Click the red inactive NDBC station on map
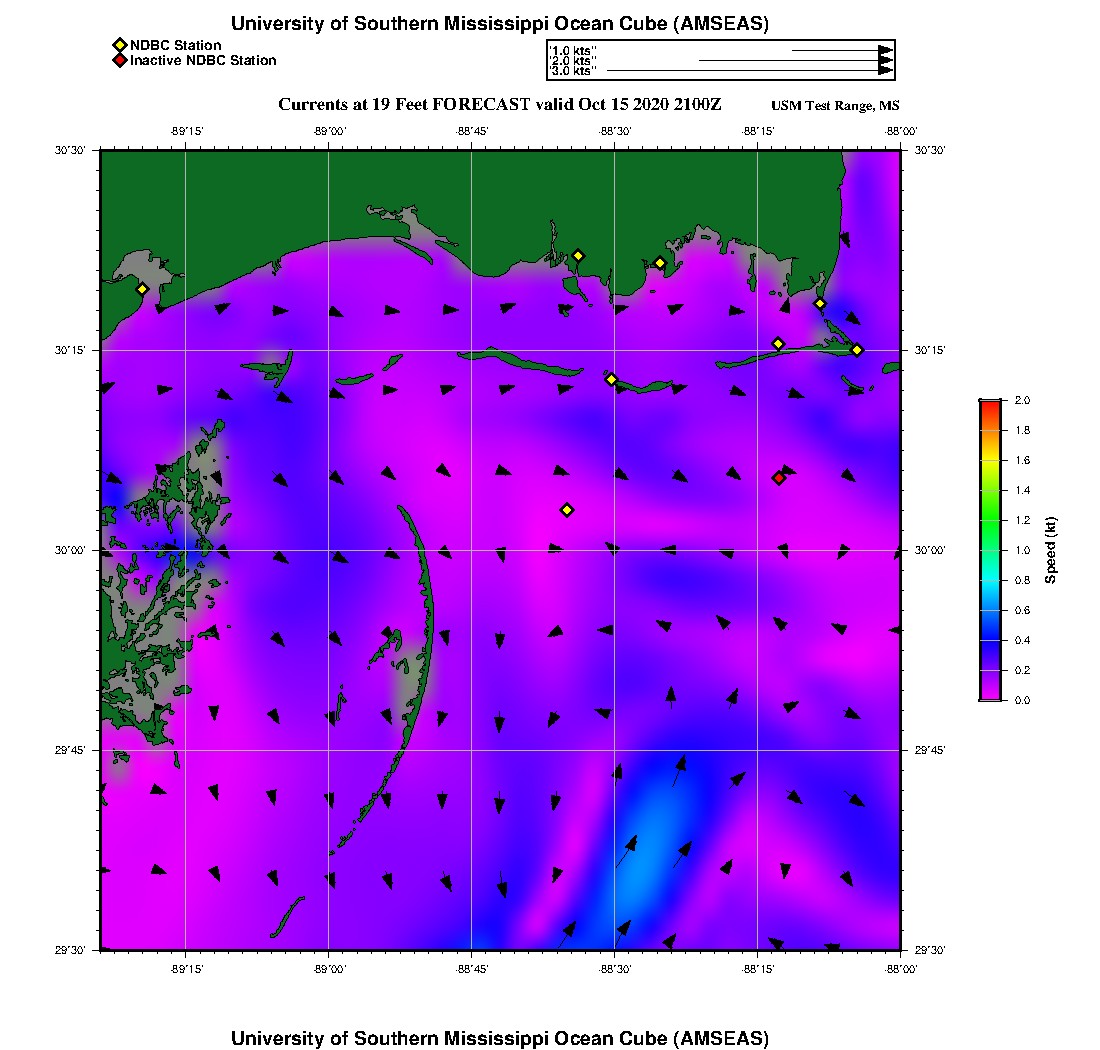The width and height of the screenshot is (1100, 1050). pyautogui.click(x=778, y=478)
